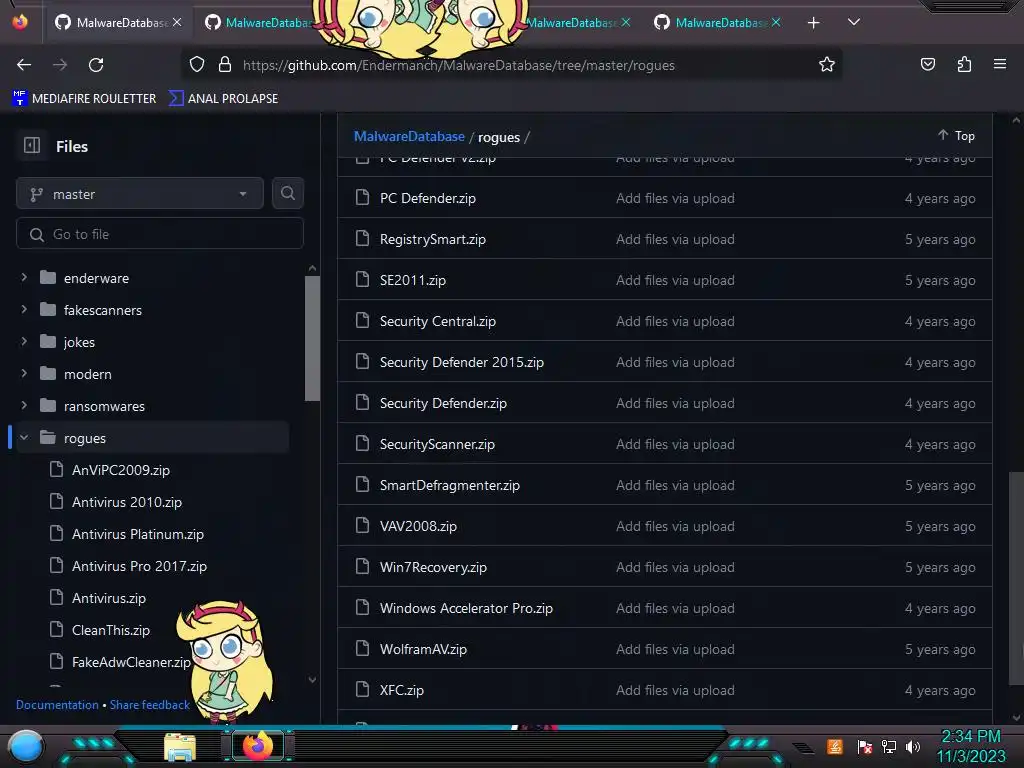1024x768 pixels.
Task: Switch to the last MalwareDatabase tab
Action: click(718, 23)
